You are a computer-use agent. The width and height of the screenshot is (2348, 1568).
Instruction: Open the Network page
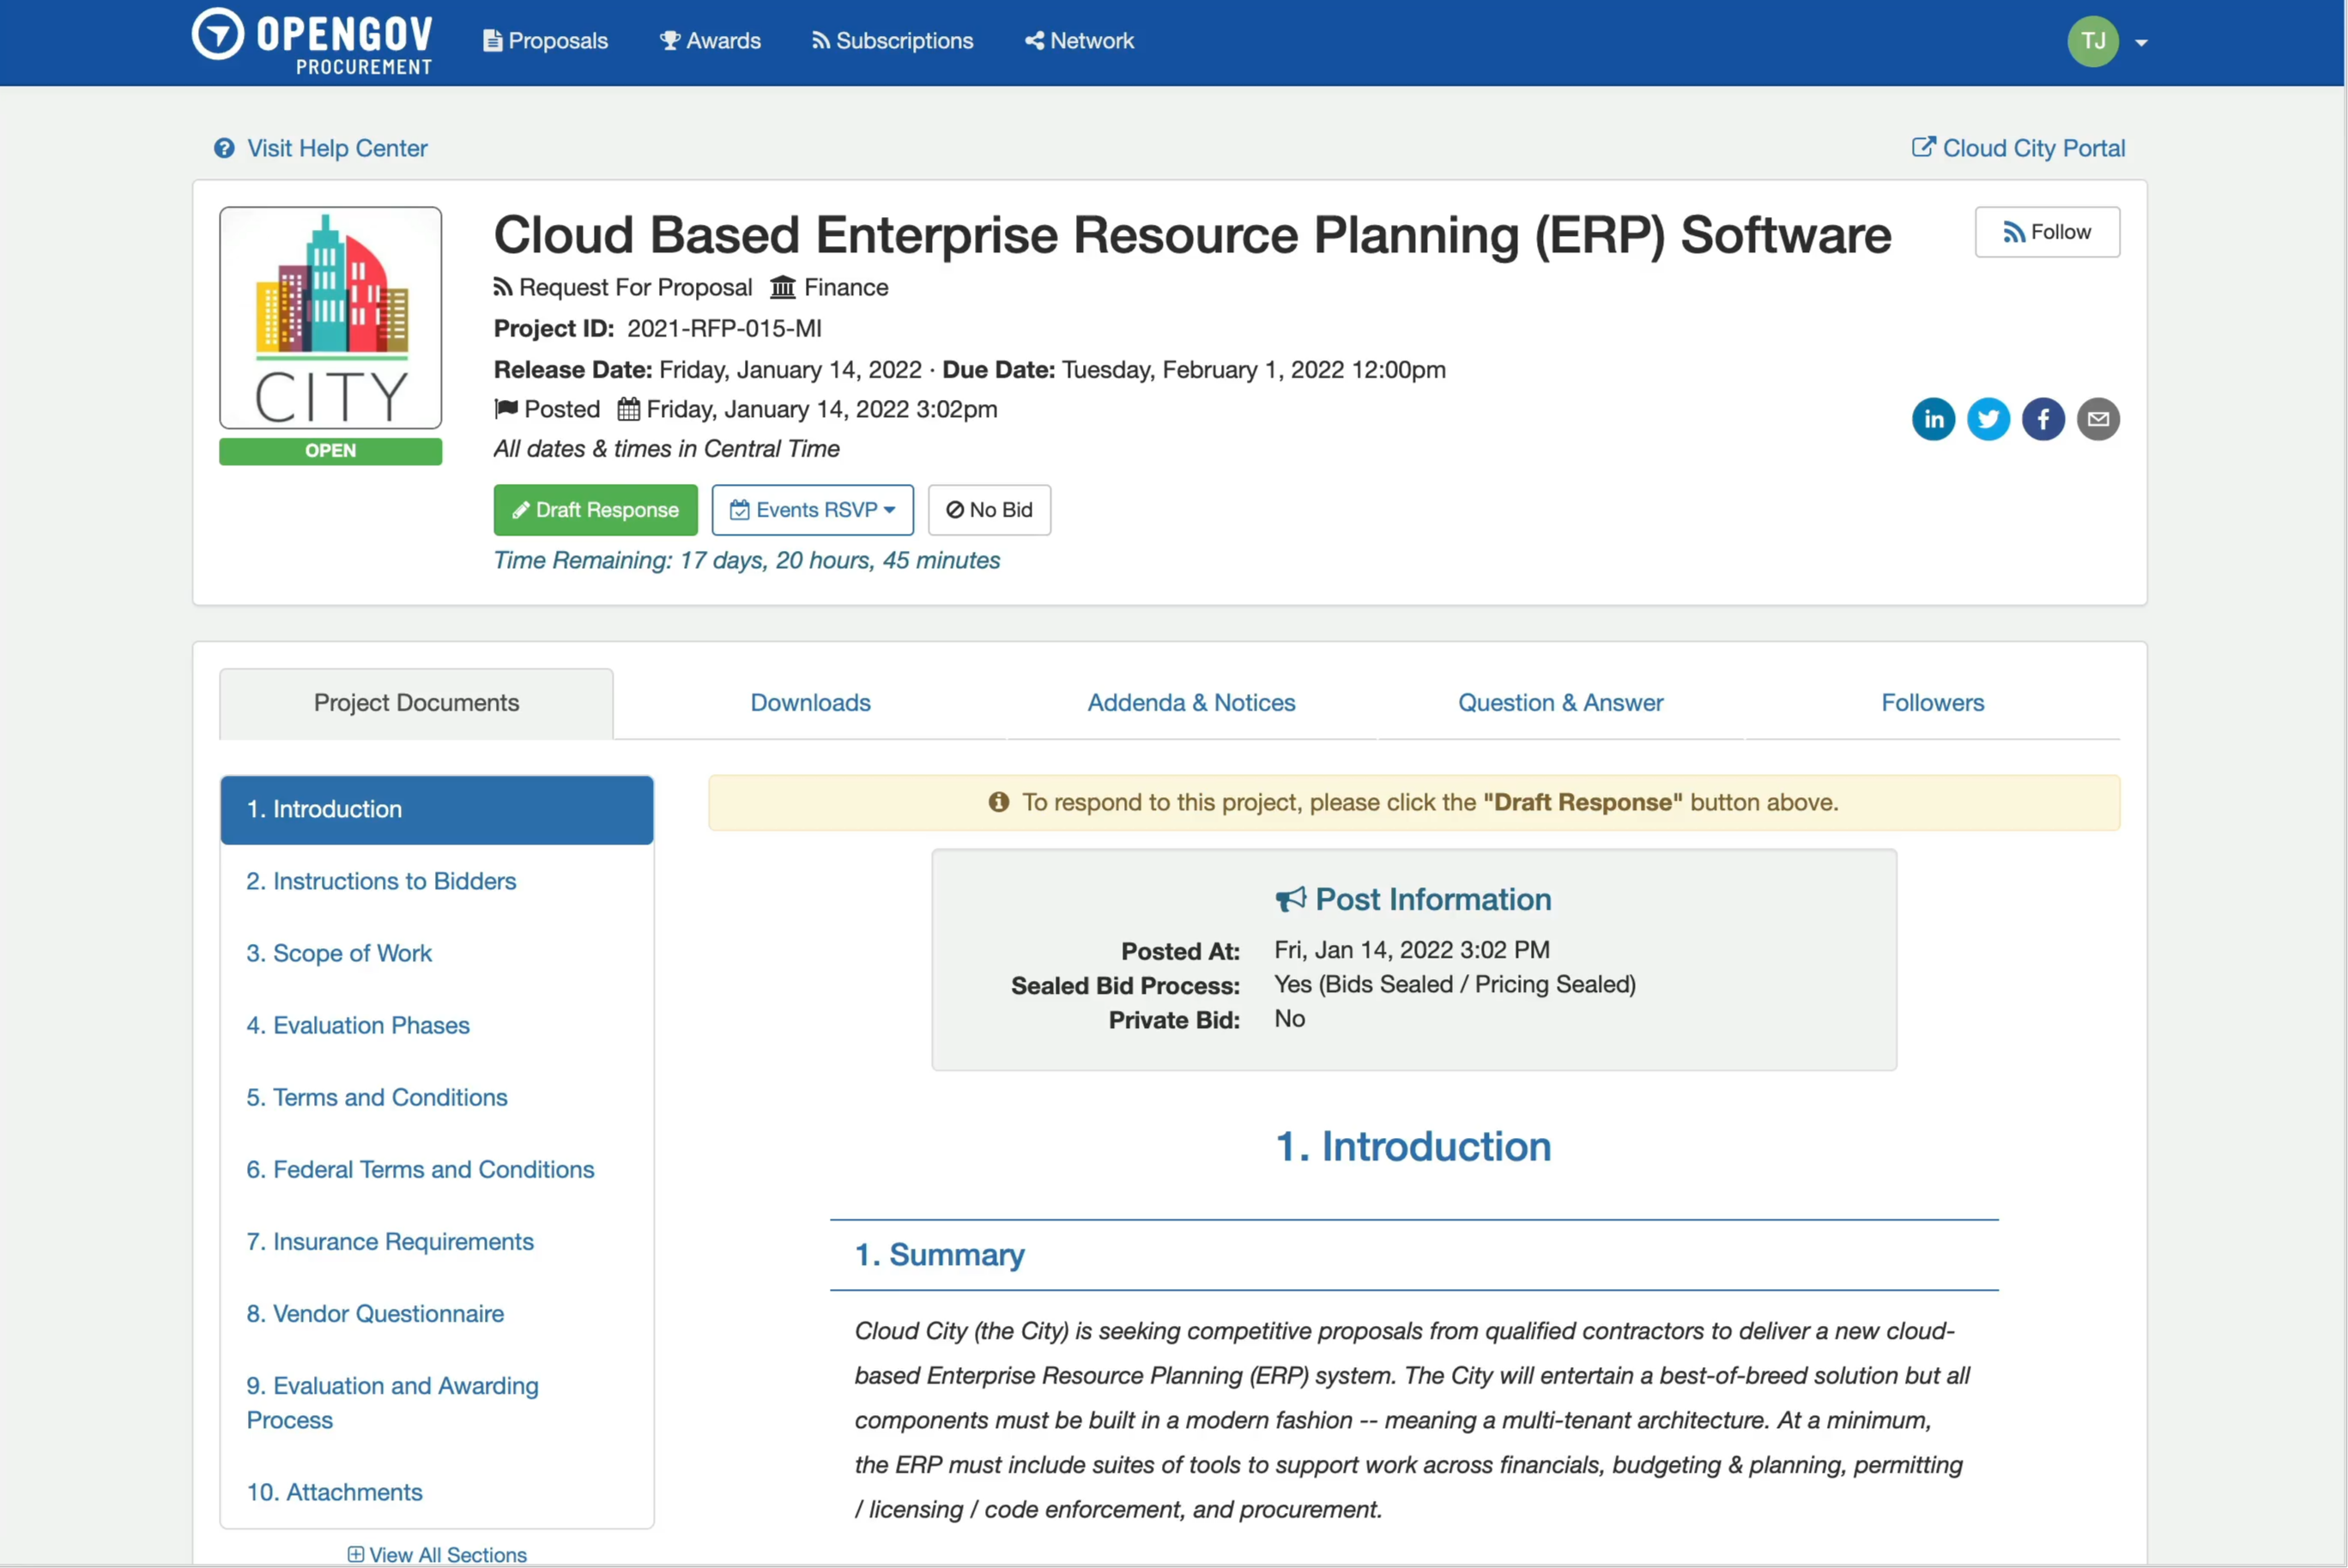point(1079,40)
